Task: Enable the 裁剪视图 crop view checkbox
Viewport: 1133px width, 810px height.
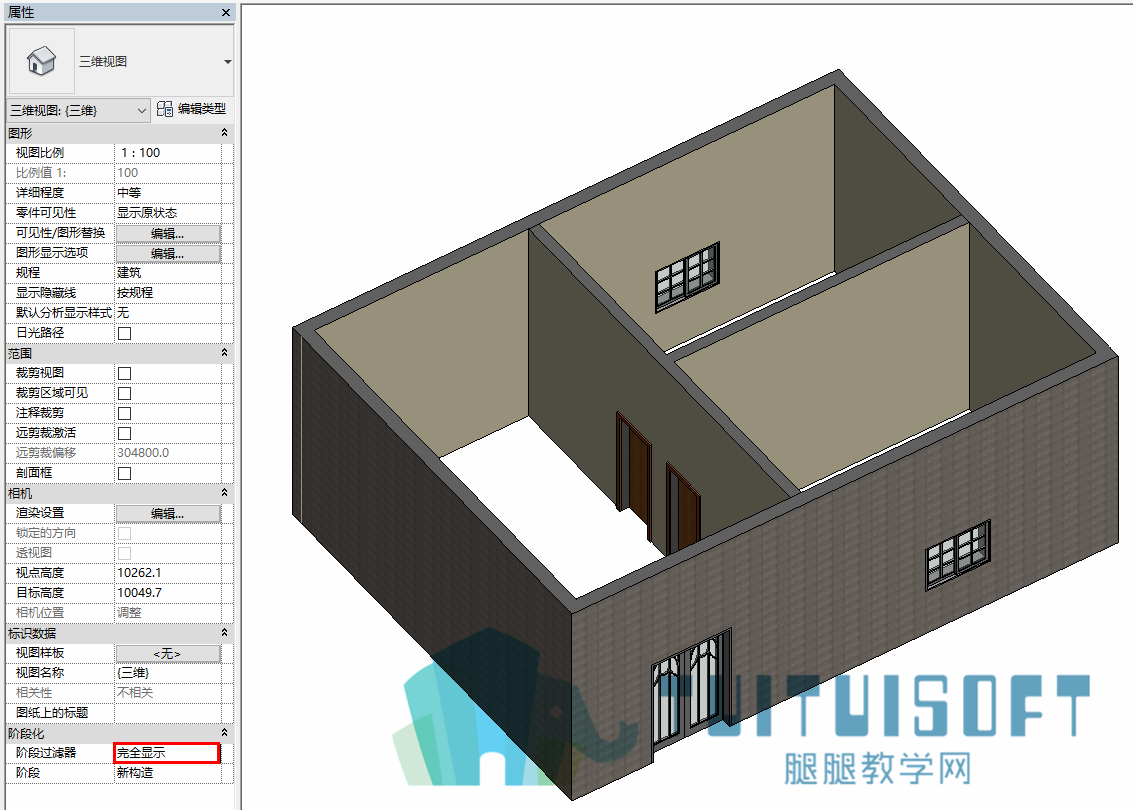Action: pos(124,373)
